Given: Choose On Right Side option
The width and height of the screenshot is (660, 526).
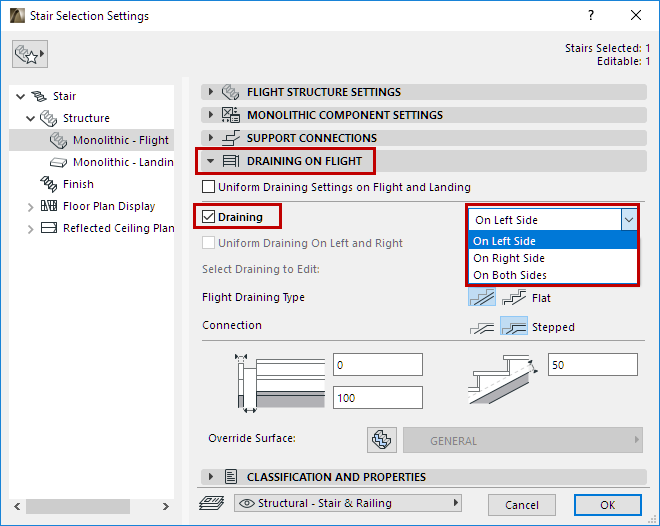Looking at the screenshot, I should pos(553,258).
